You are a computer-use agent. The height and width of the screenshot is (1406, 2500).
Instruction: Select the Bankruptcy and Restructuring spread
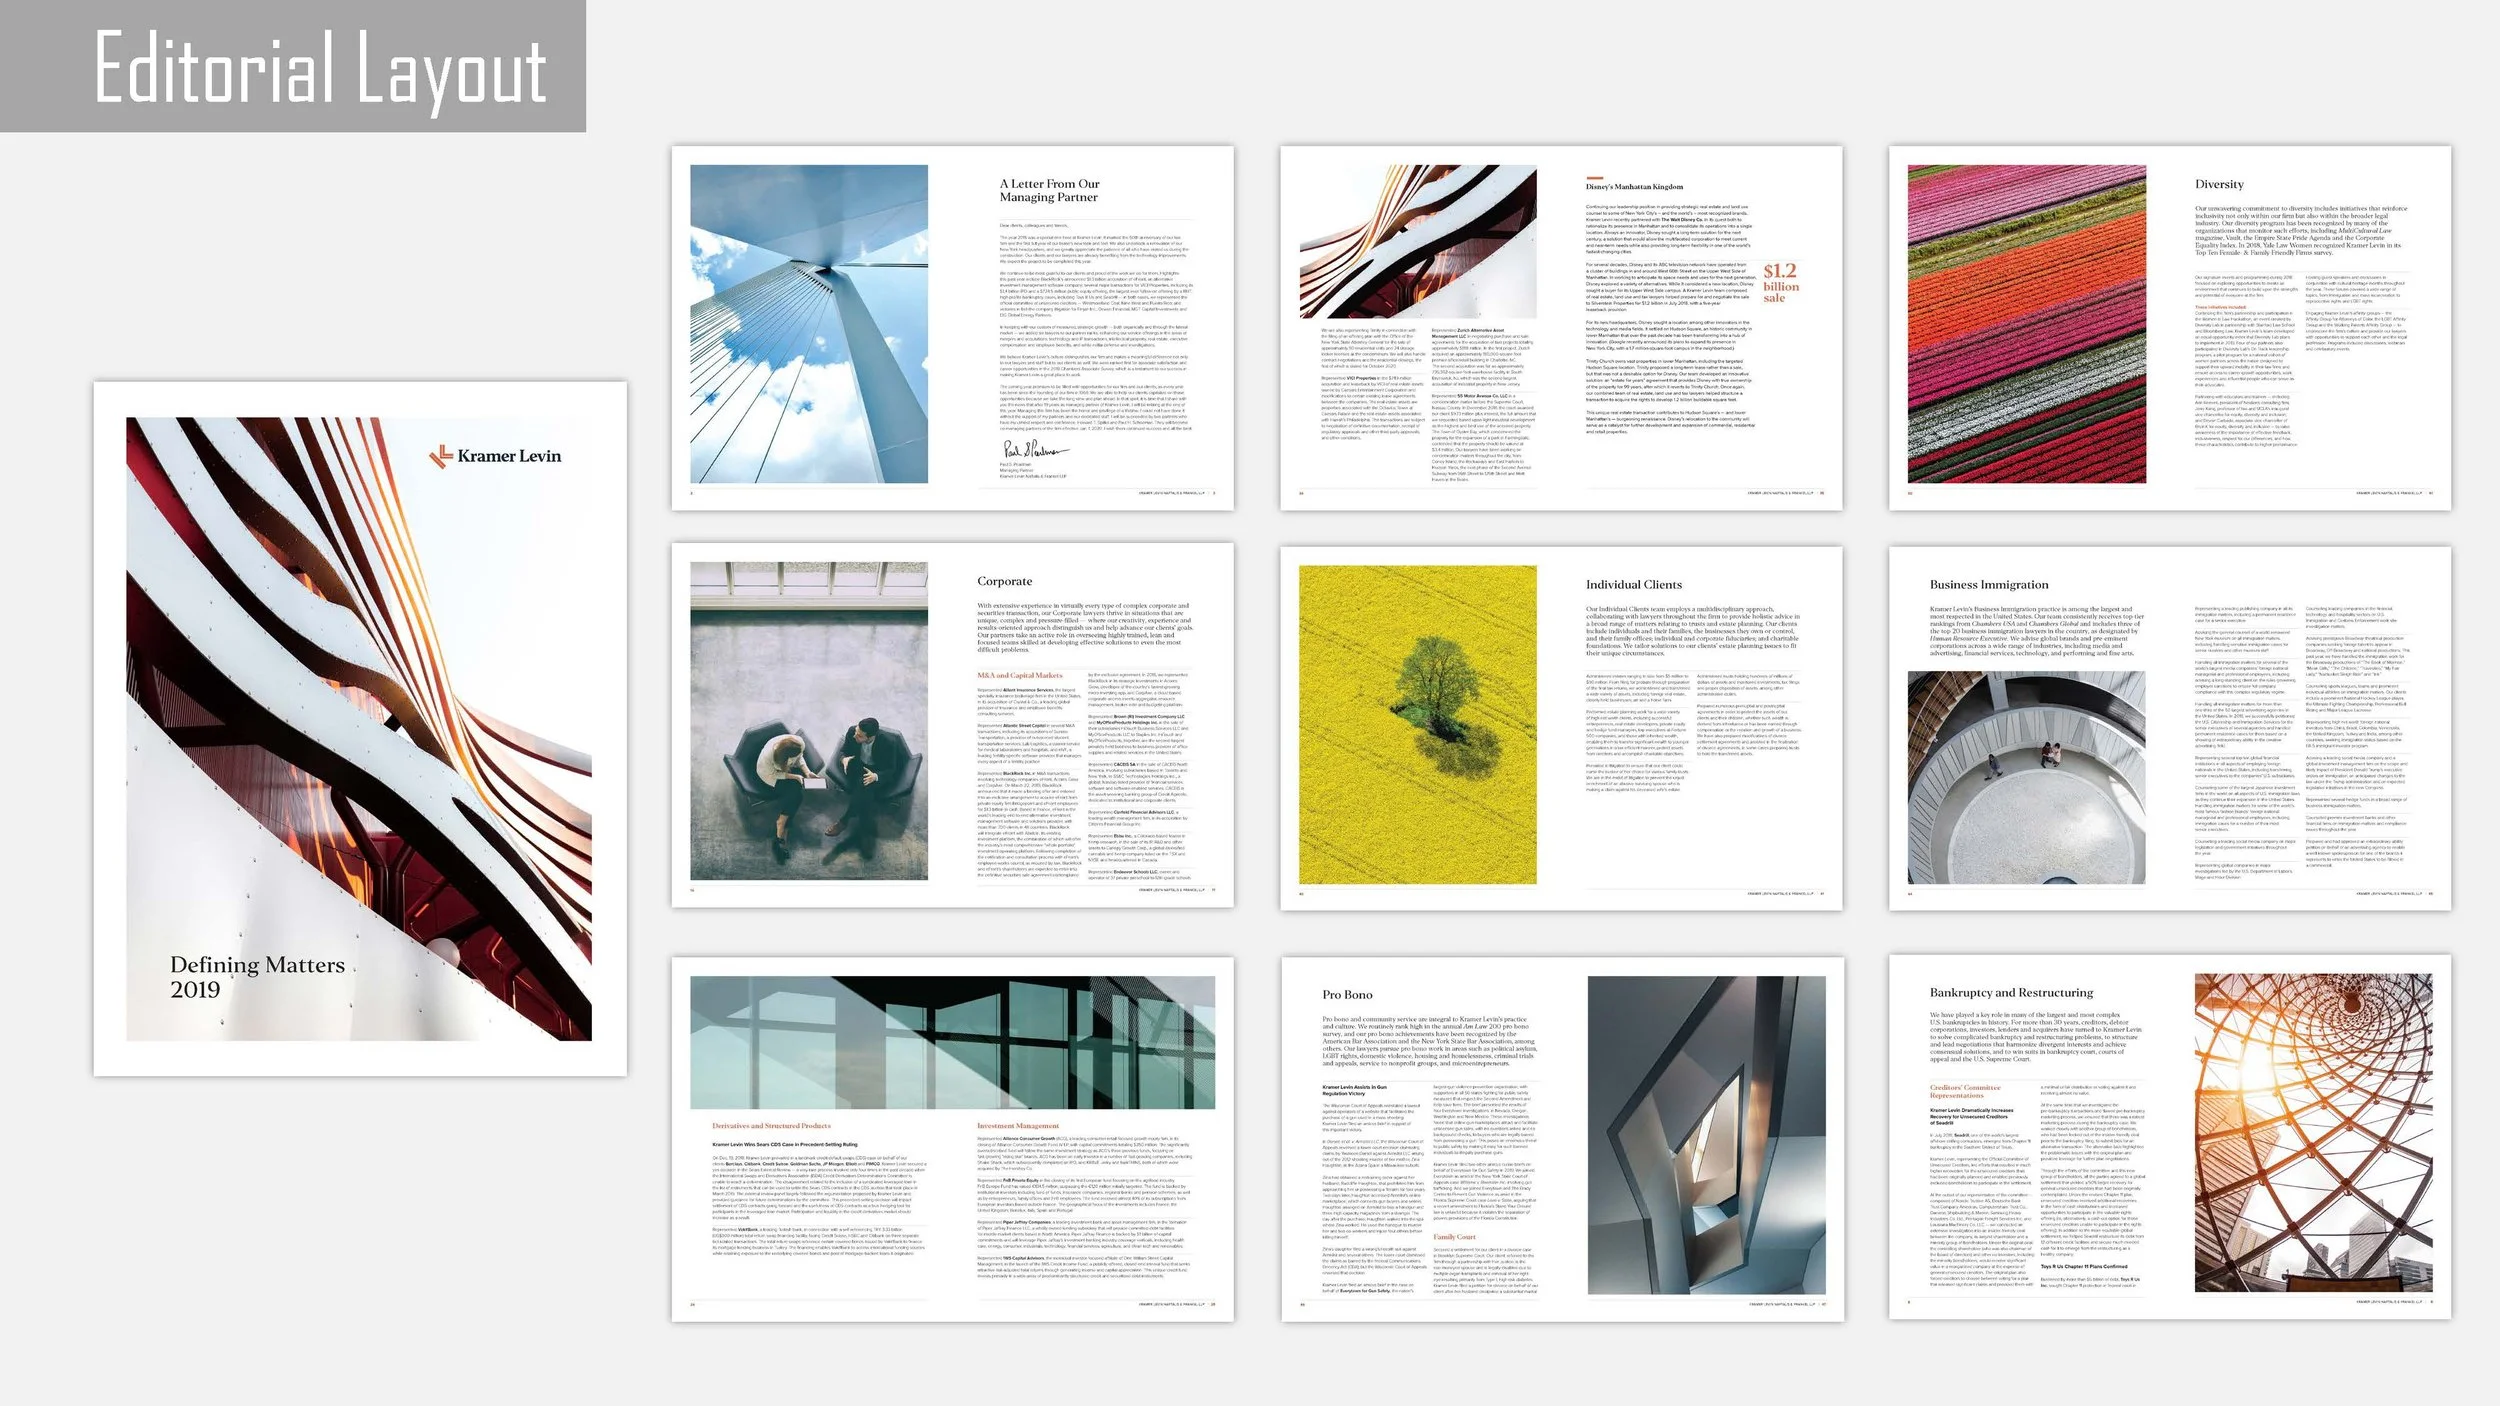coord(2169,1136)
